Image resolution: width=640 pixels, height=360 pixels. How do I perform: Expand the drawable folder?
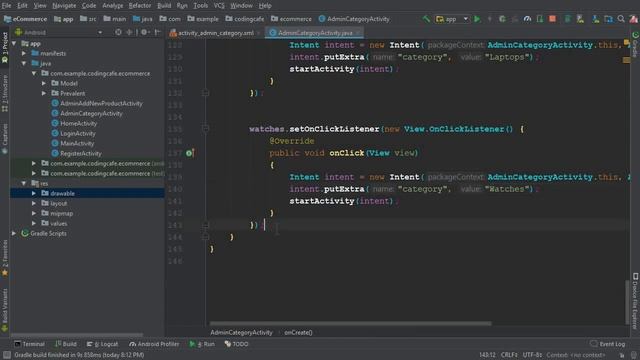pyautogui.click(x=34, y=193)
